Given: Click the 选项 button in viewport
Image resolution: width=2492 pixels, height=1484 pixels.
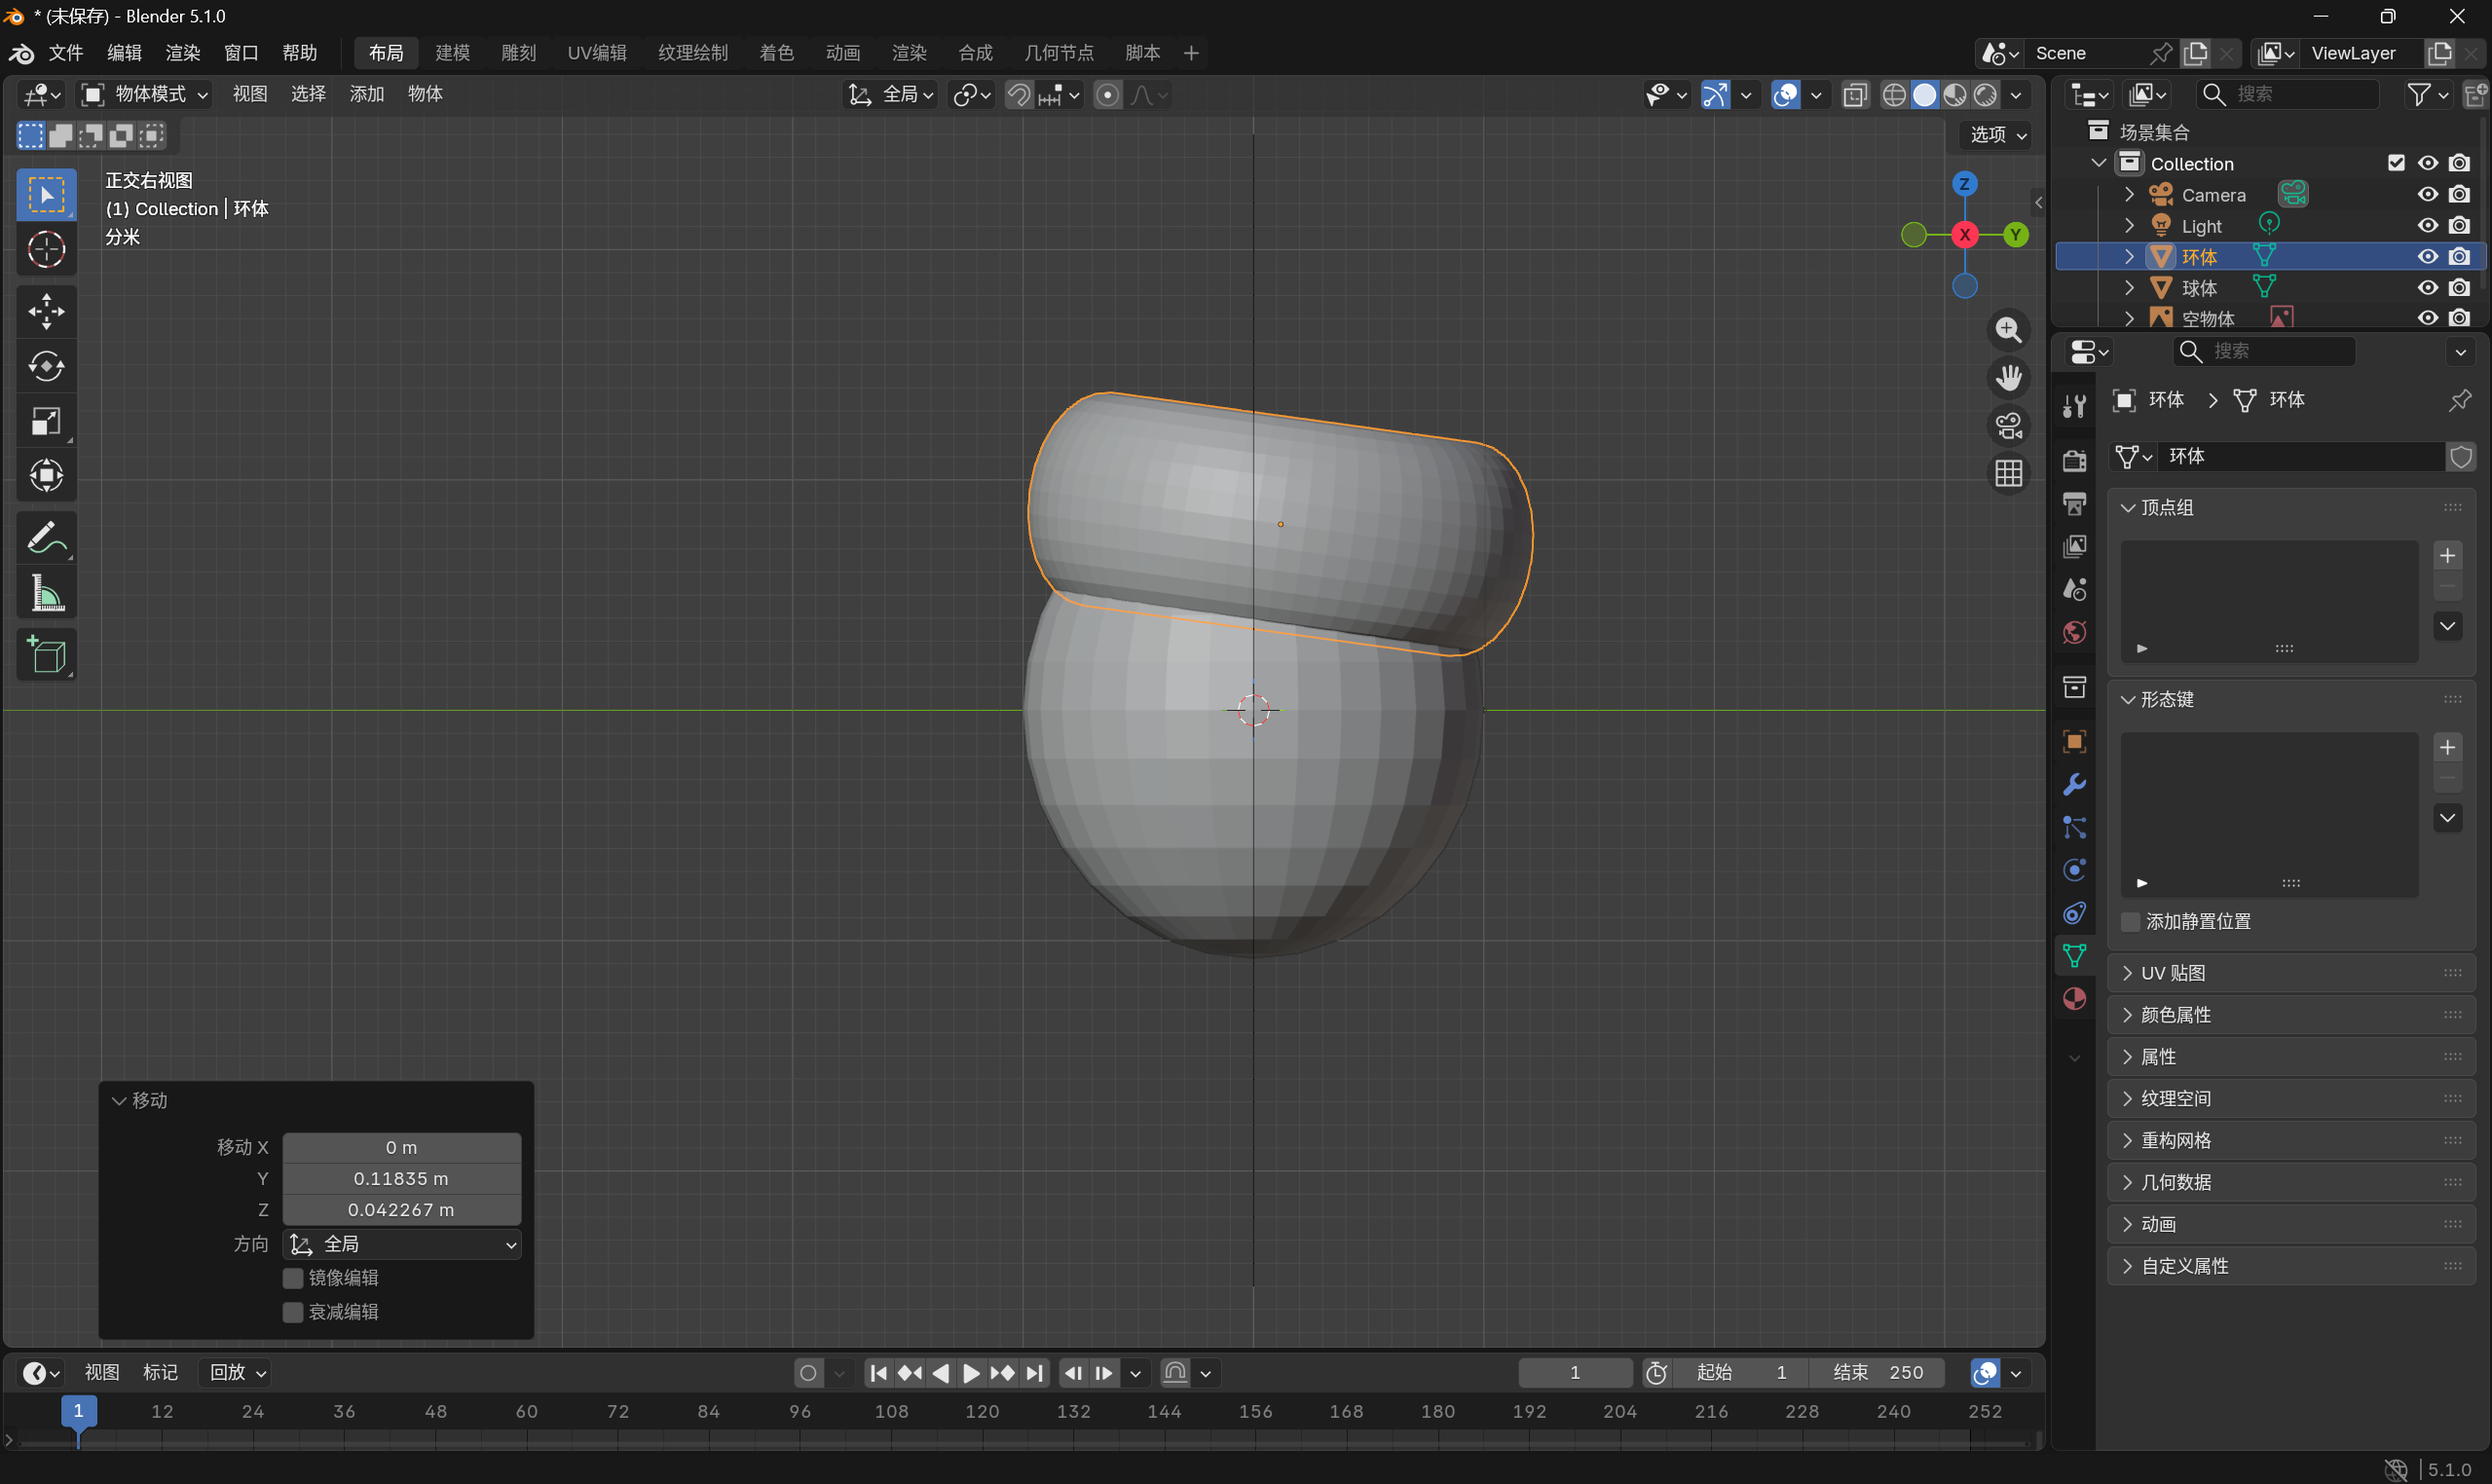Looking at the screenshot, I should pos(1997,135).
